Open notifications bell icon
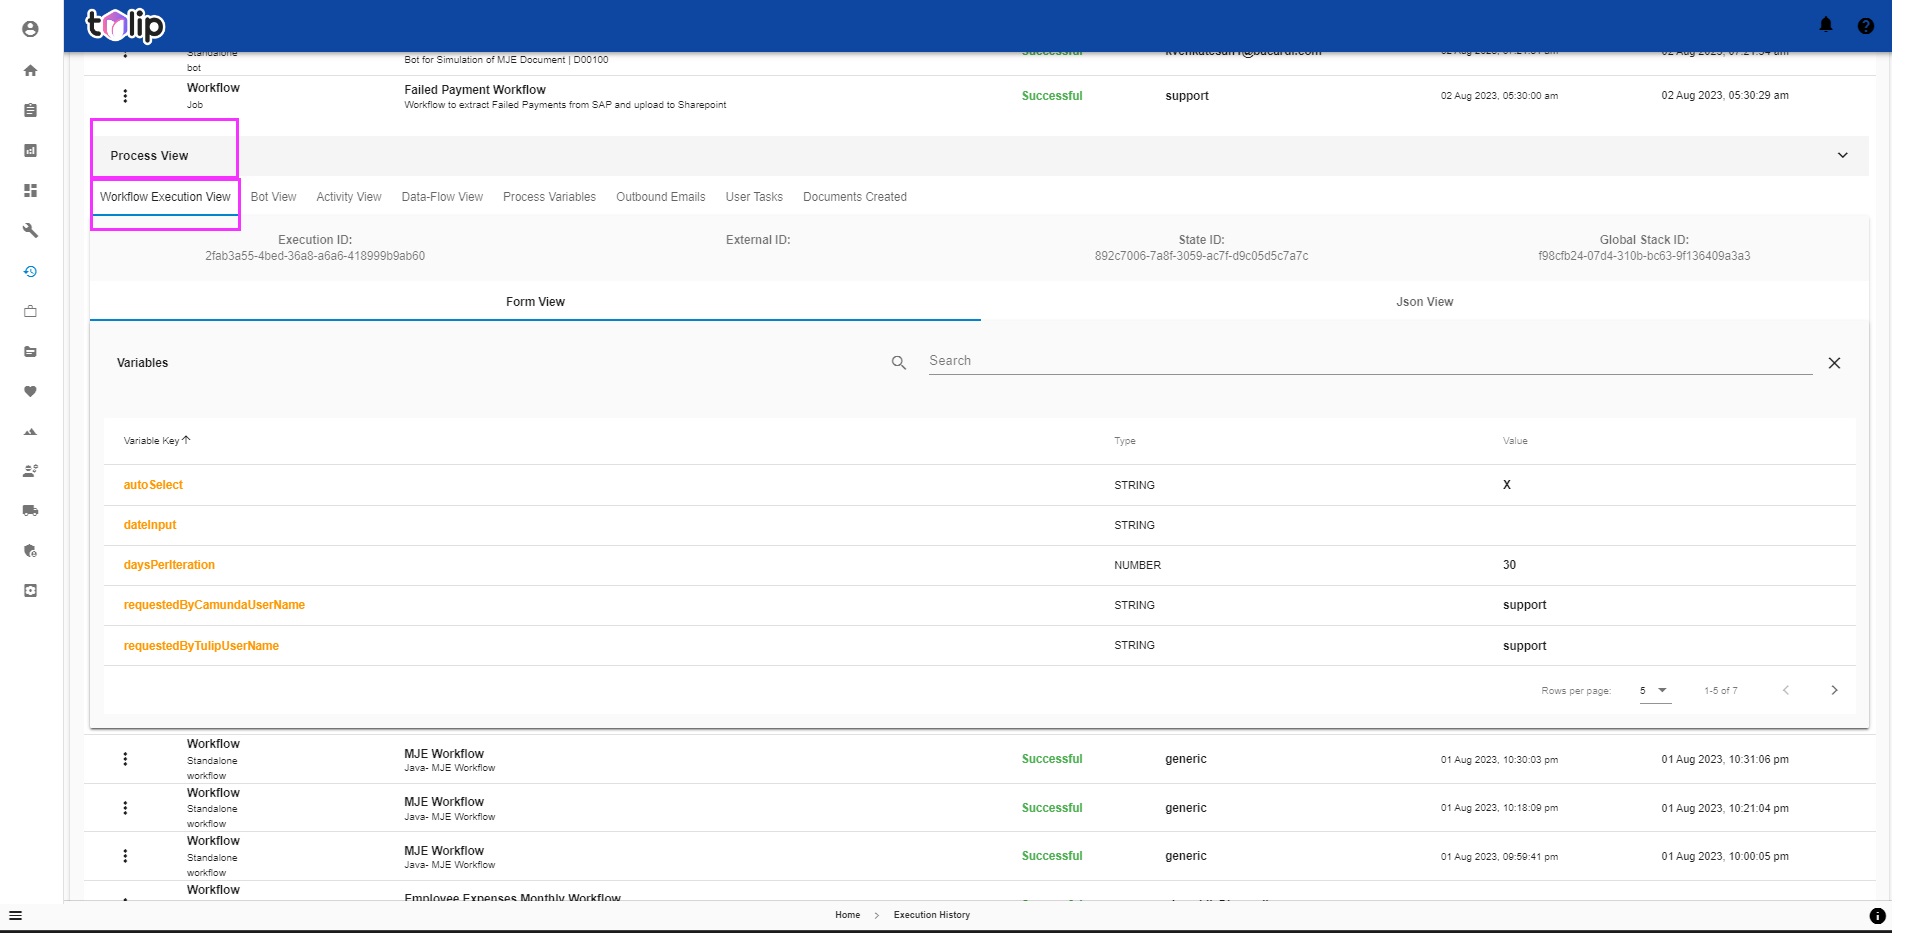The image size is (1920, 937). click(x=1825, y=25)
